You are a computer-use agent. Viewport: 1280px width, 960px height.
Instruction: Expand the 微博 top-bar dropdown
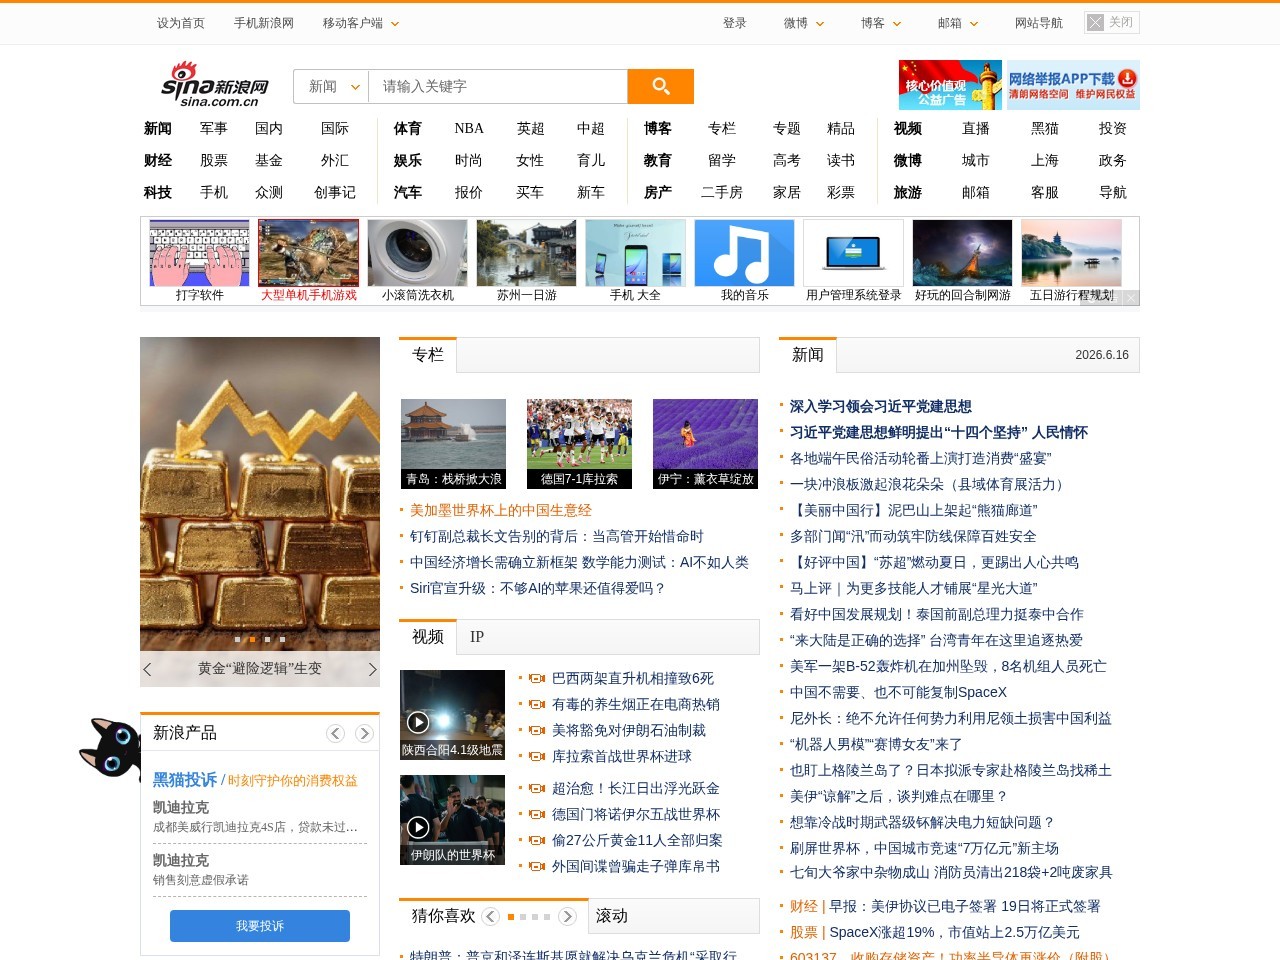[804, 23]
